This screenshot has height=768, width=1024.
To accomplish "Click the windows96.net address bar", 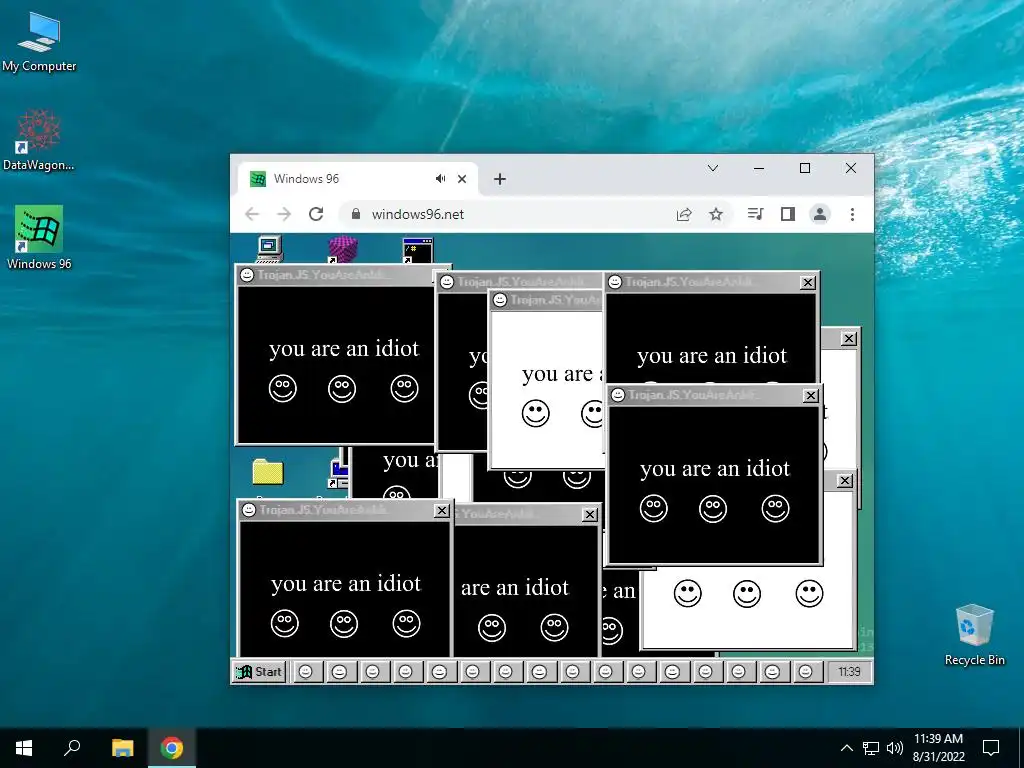I will click(536, 214).
